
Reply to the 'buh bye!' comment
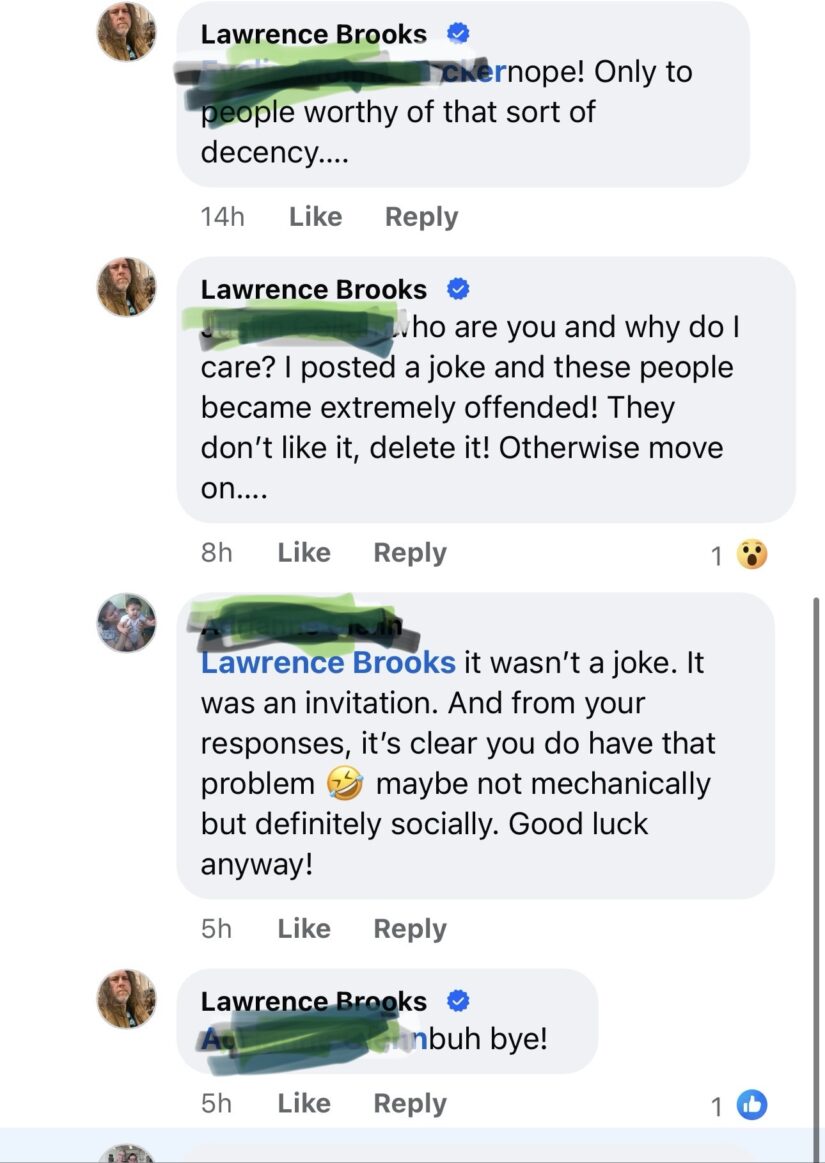coord(410,1104)
